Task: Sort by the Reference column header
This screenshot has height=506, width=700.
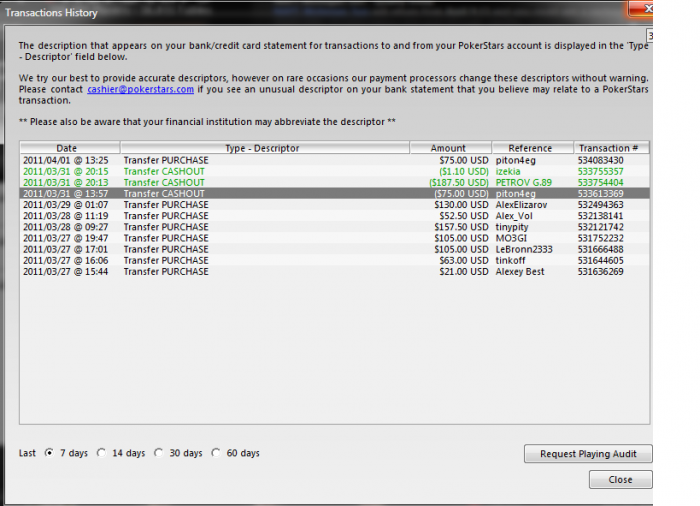Action: tap(533, 148)
